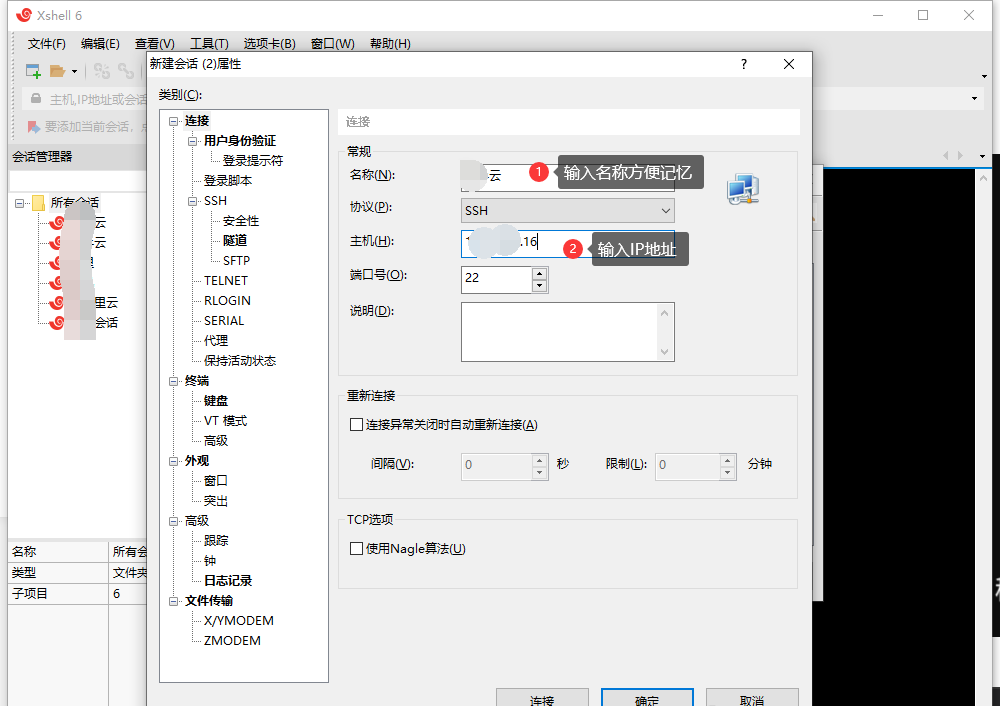1000x706 pixels.
Task: Click the Xshell 6 logo icon
Action: 24,15
